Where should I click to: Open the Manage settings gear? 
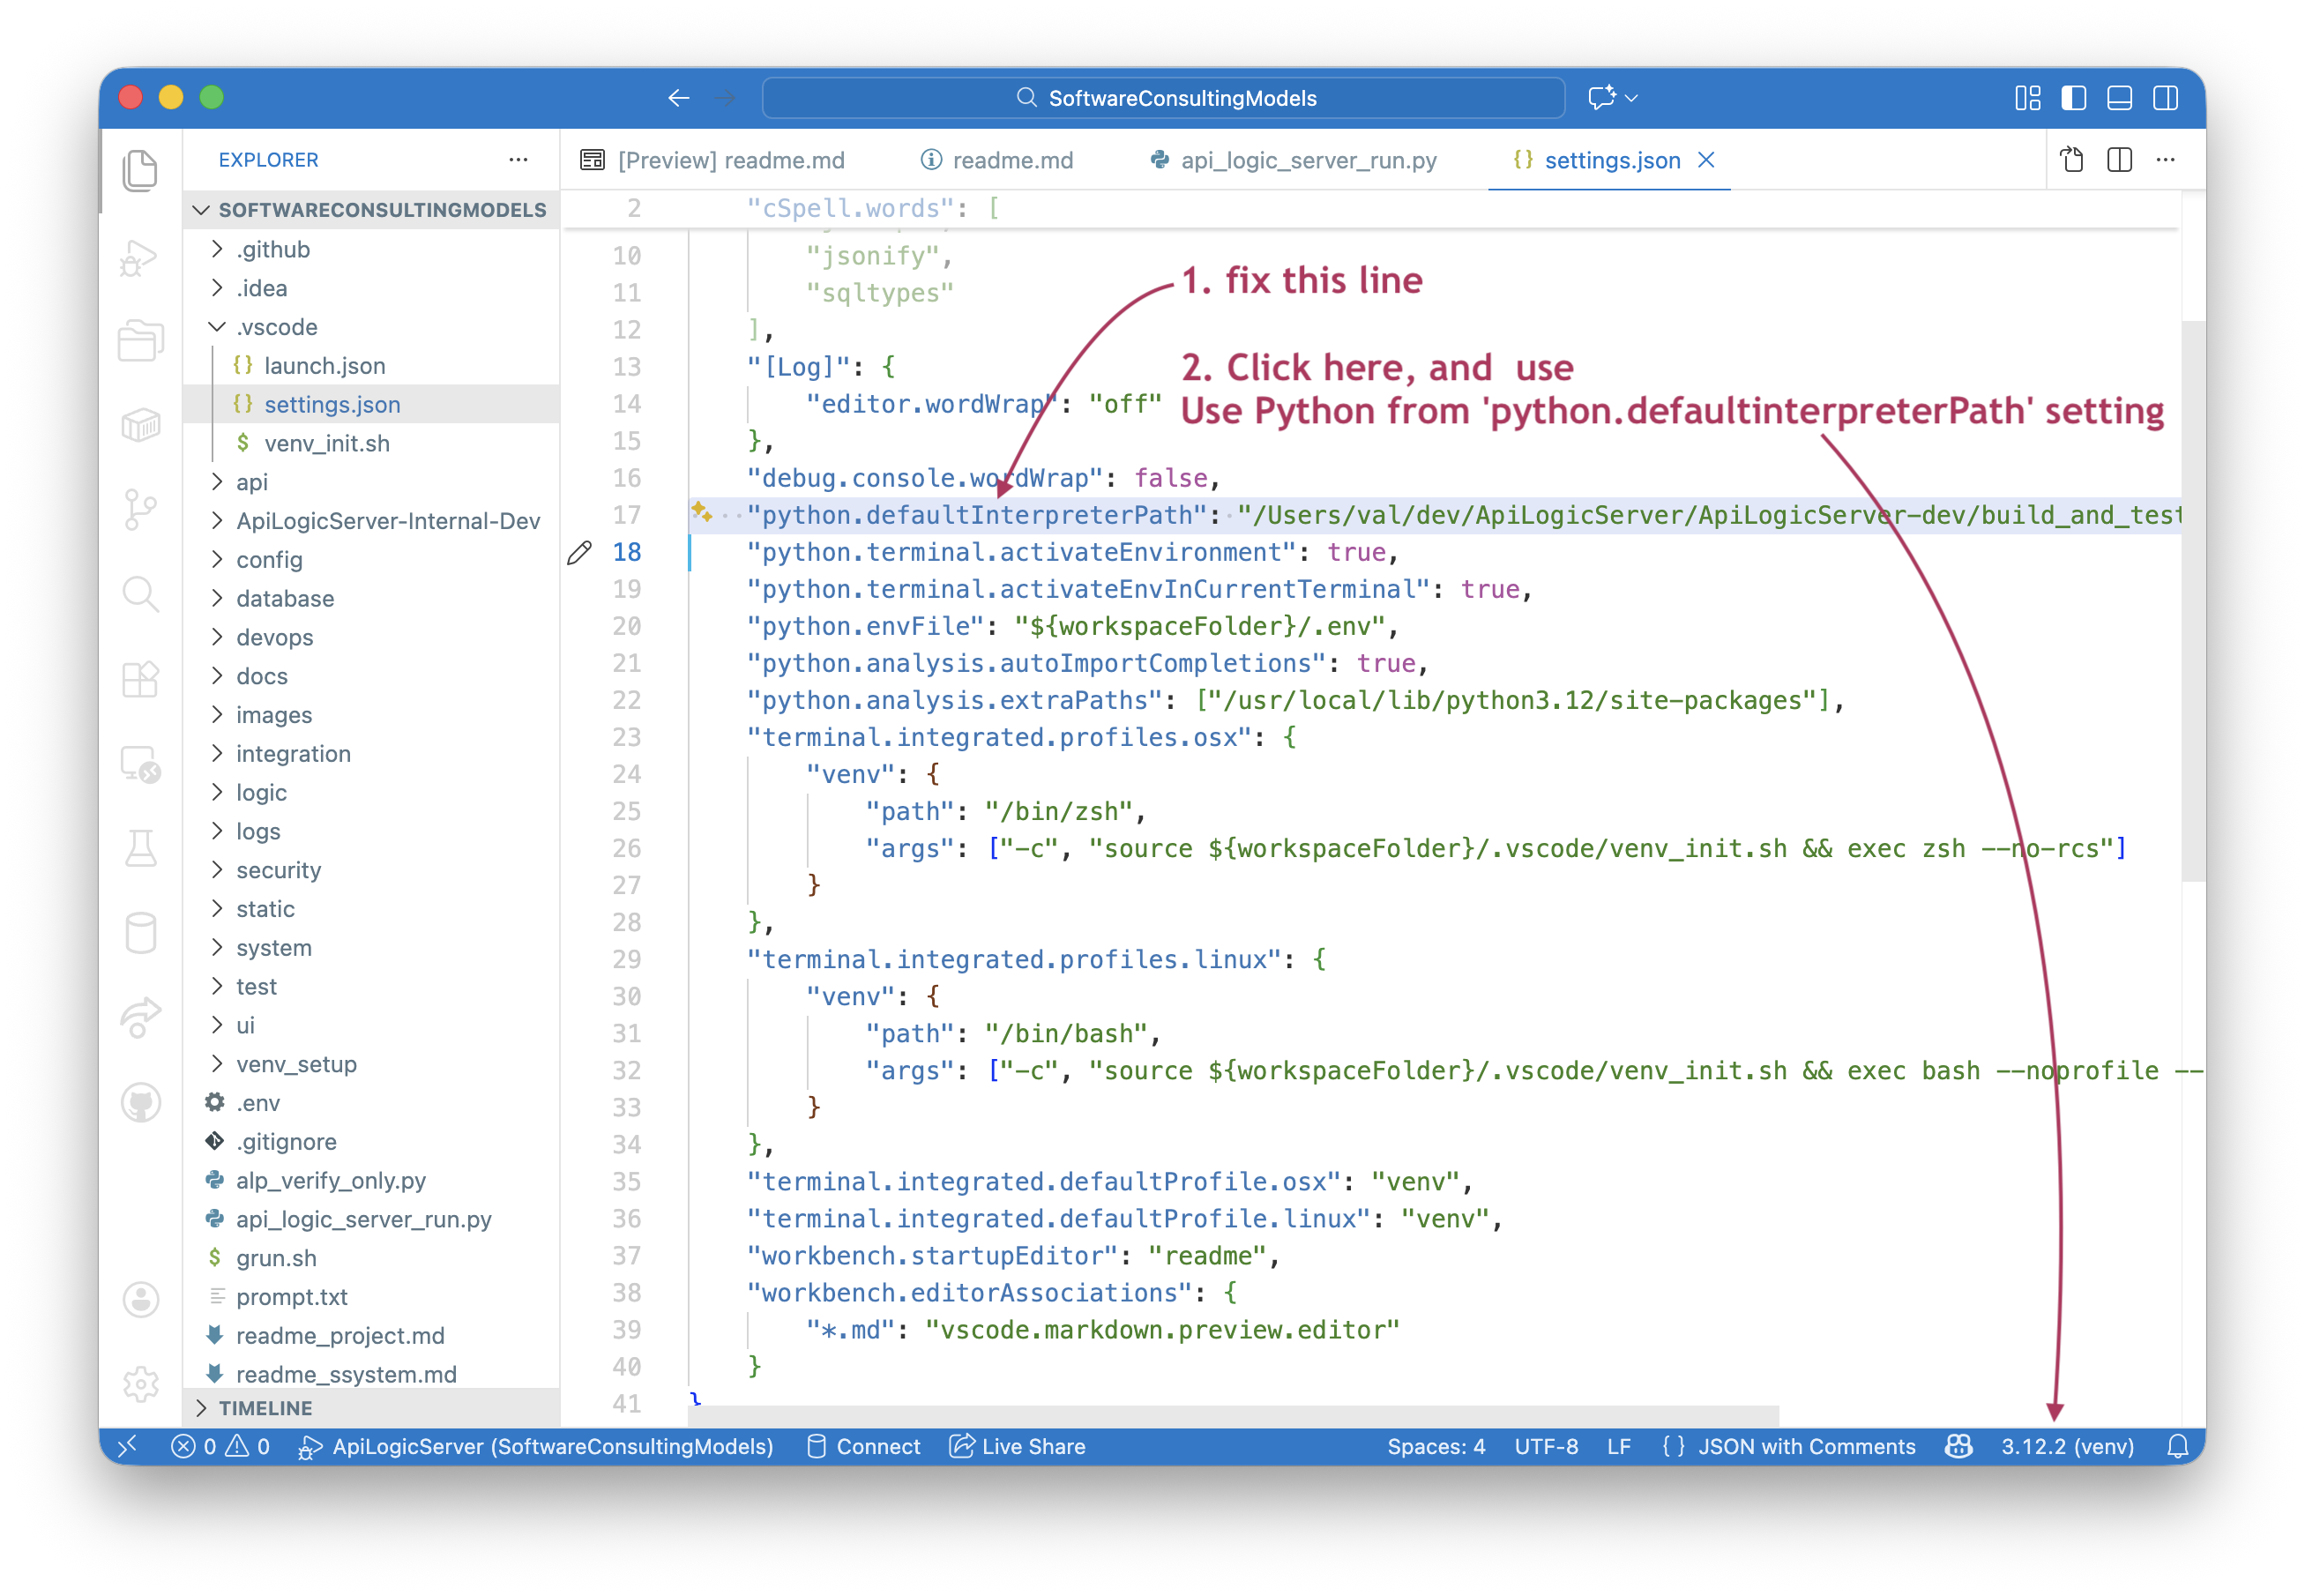[x=141, y=1384]
